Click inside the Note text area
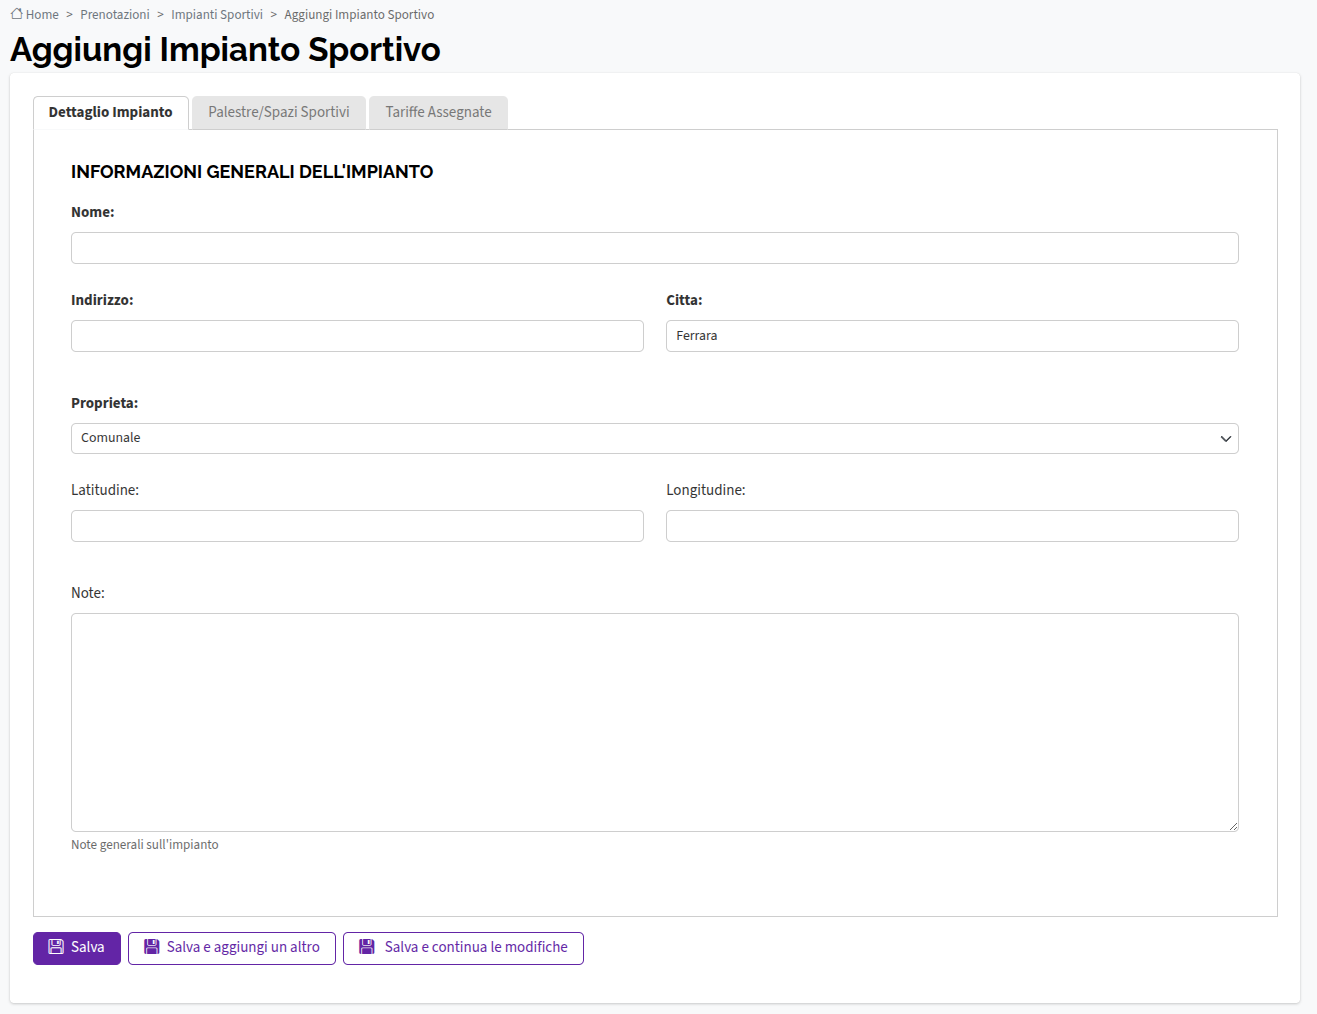The width and height of the screenshot is (1317, 1014). point(655,722)
